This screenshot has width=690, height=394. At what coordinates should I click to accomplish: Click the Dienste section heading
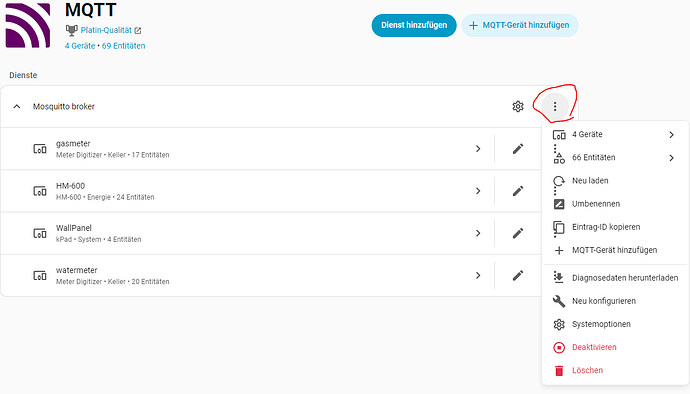(23, 75)
